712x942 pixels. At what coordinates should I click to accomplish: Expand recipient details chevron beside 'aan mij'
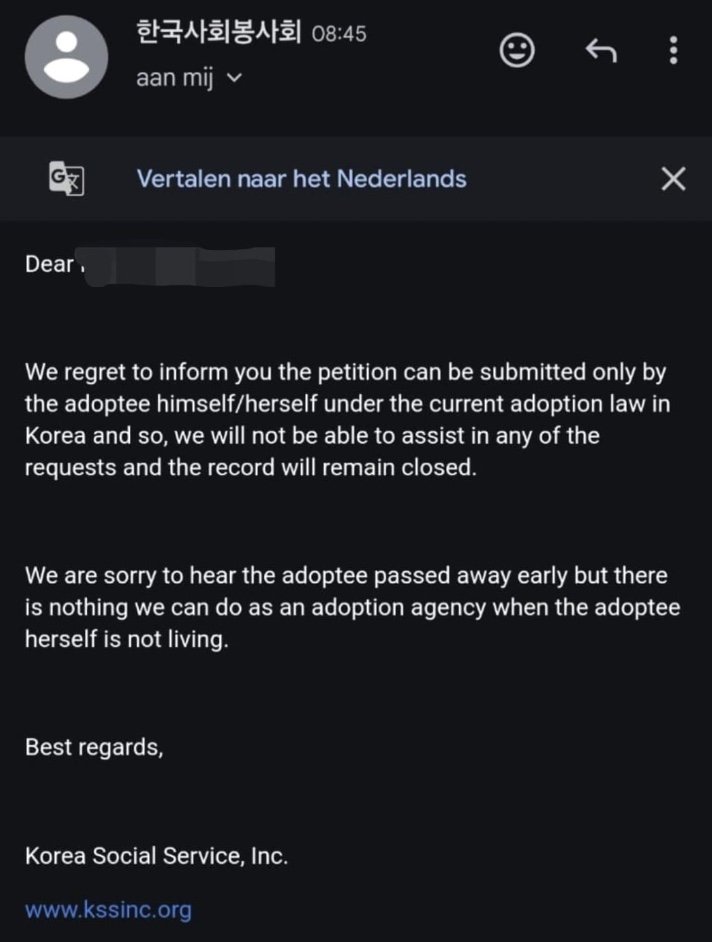tap(234, 77)
